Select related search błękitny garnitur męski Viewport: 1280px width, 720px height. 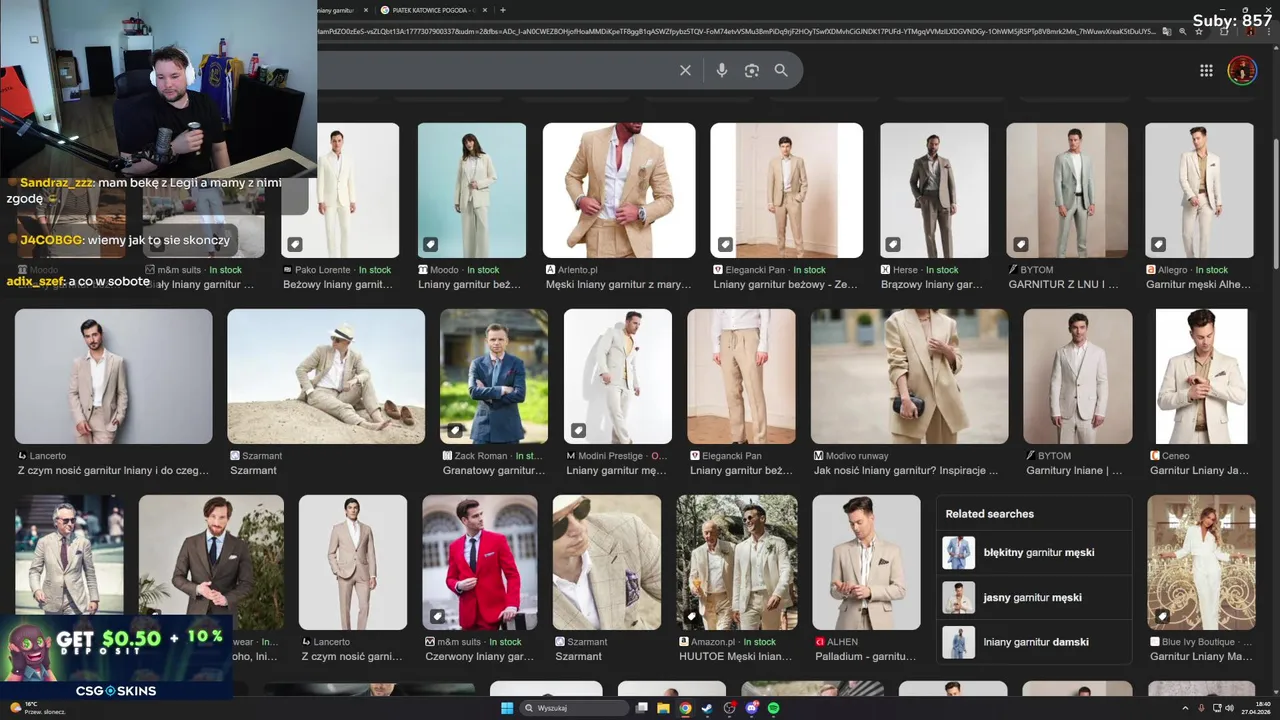pyautogui.click(x=1034, y=553)
